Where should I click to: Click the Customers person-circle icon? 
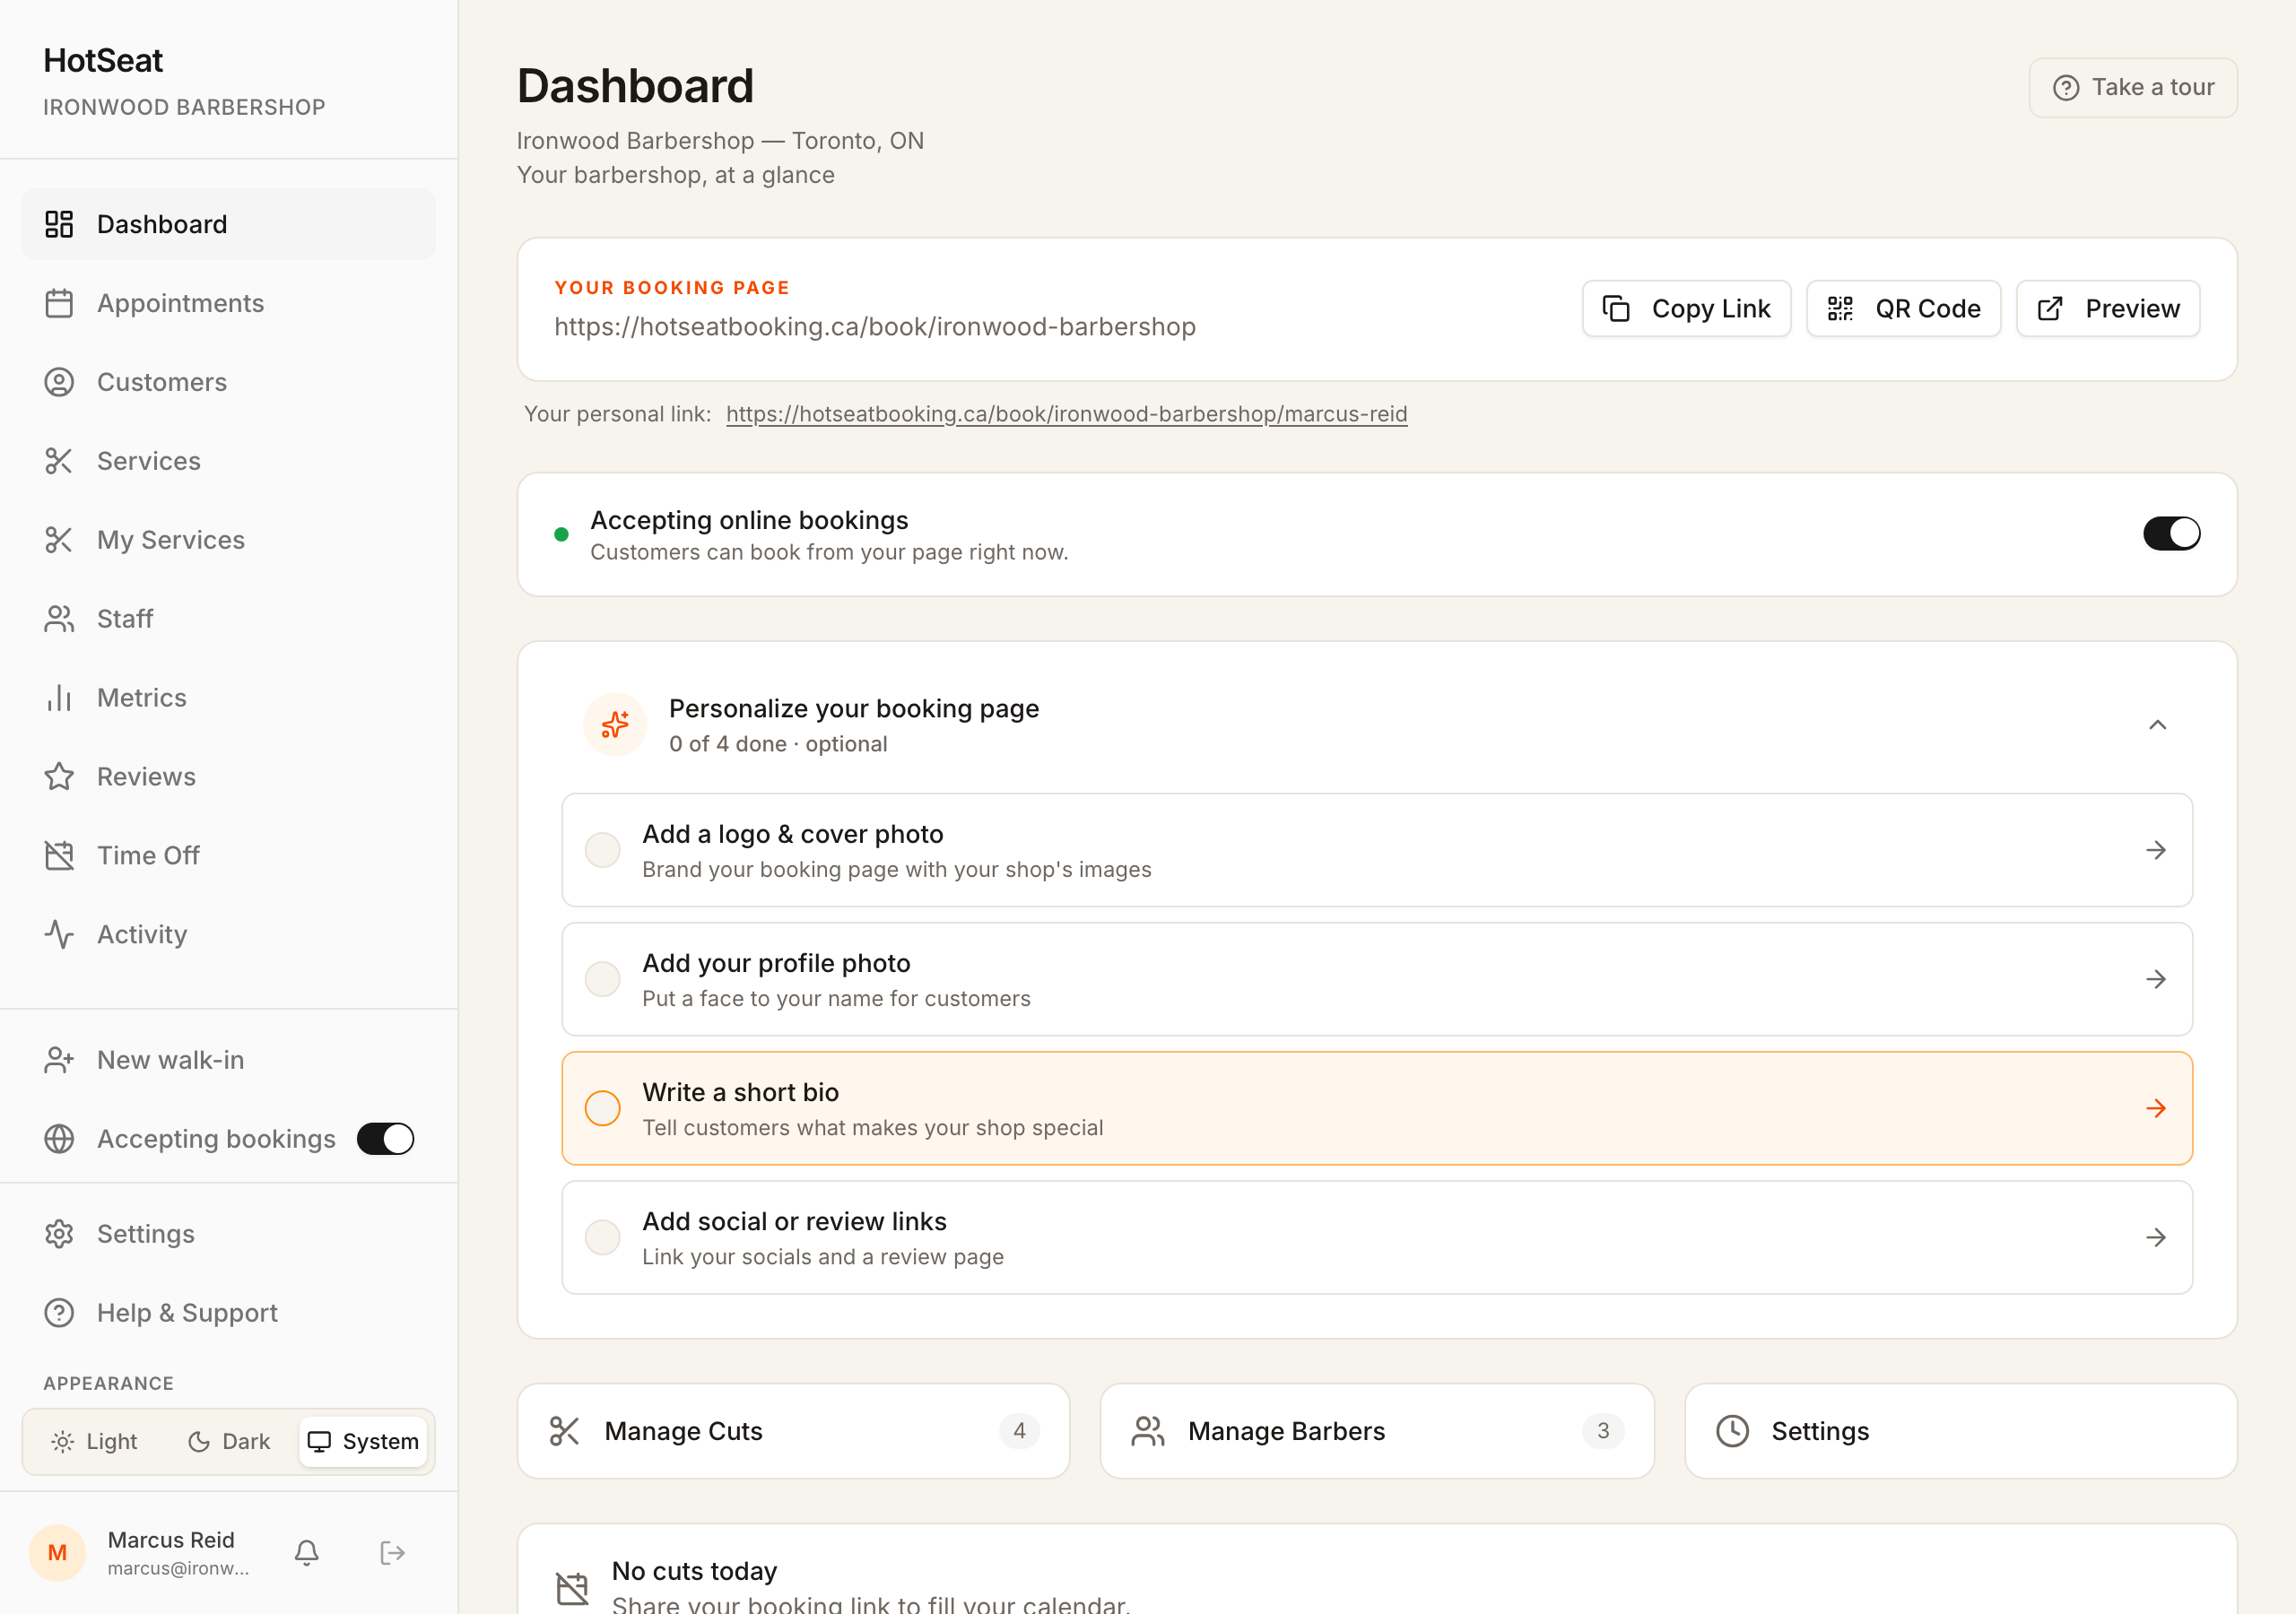[59, 382]
